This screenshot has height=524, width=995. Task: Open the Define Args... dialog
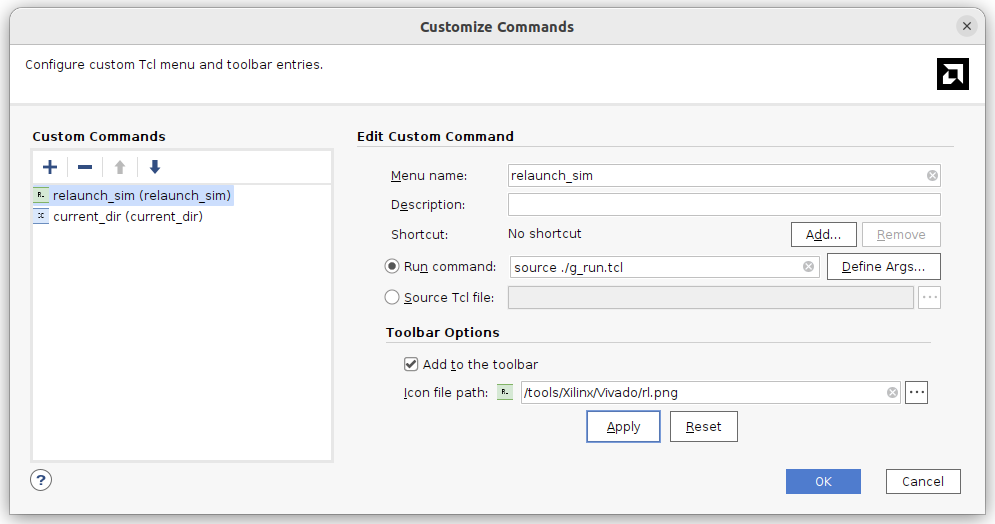(x=883, y=267)
